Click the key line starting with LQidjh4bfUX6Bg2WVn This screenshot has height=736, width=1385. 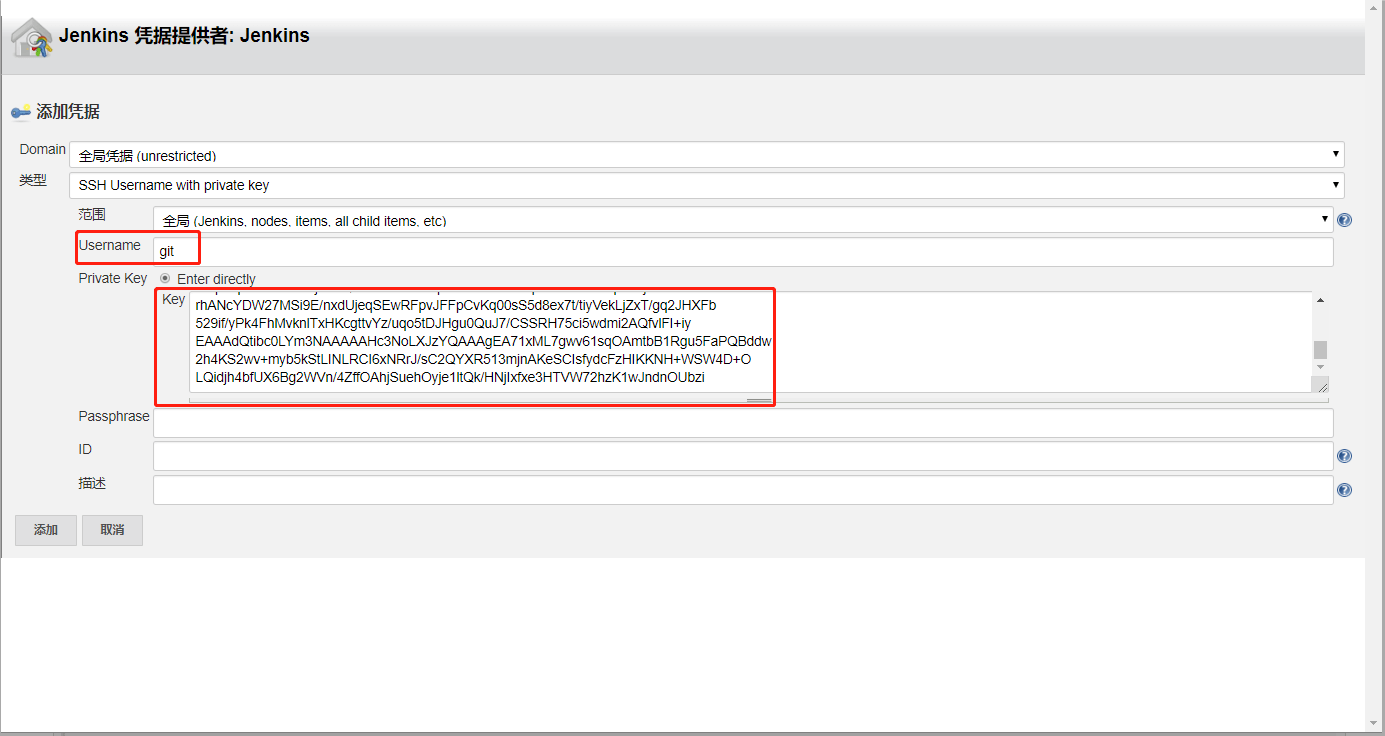click(x=450, y=377)
